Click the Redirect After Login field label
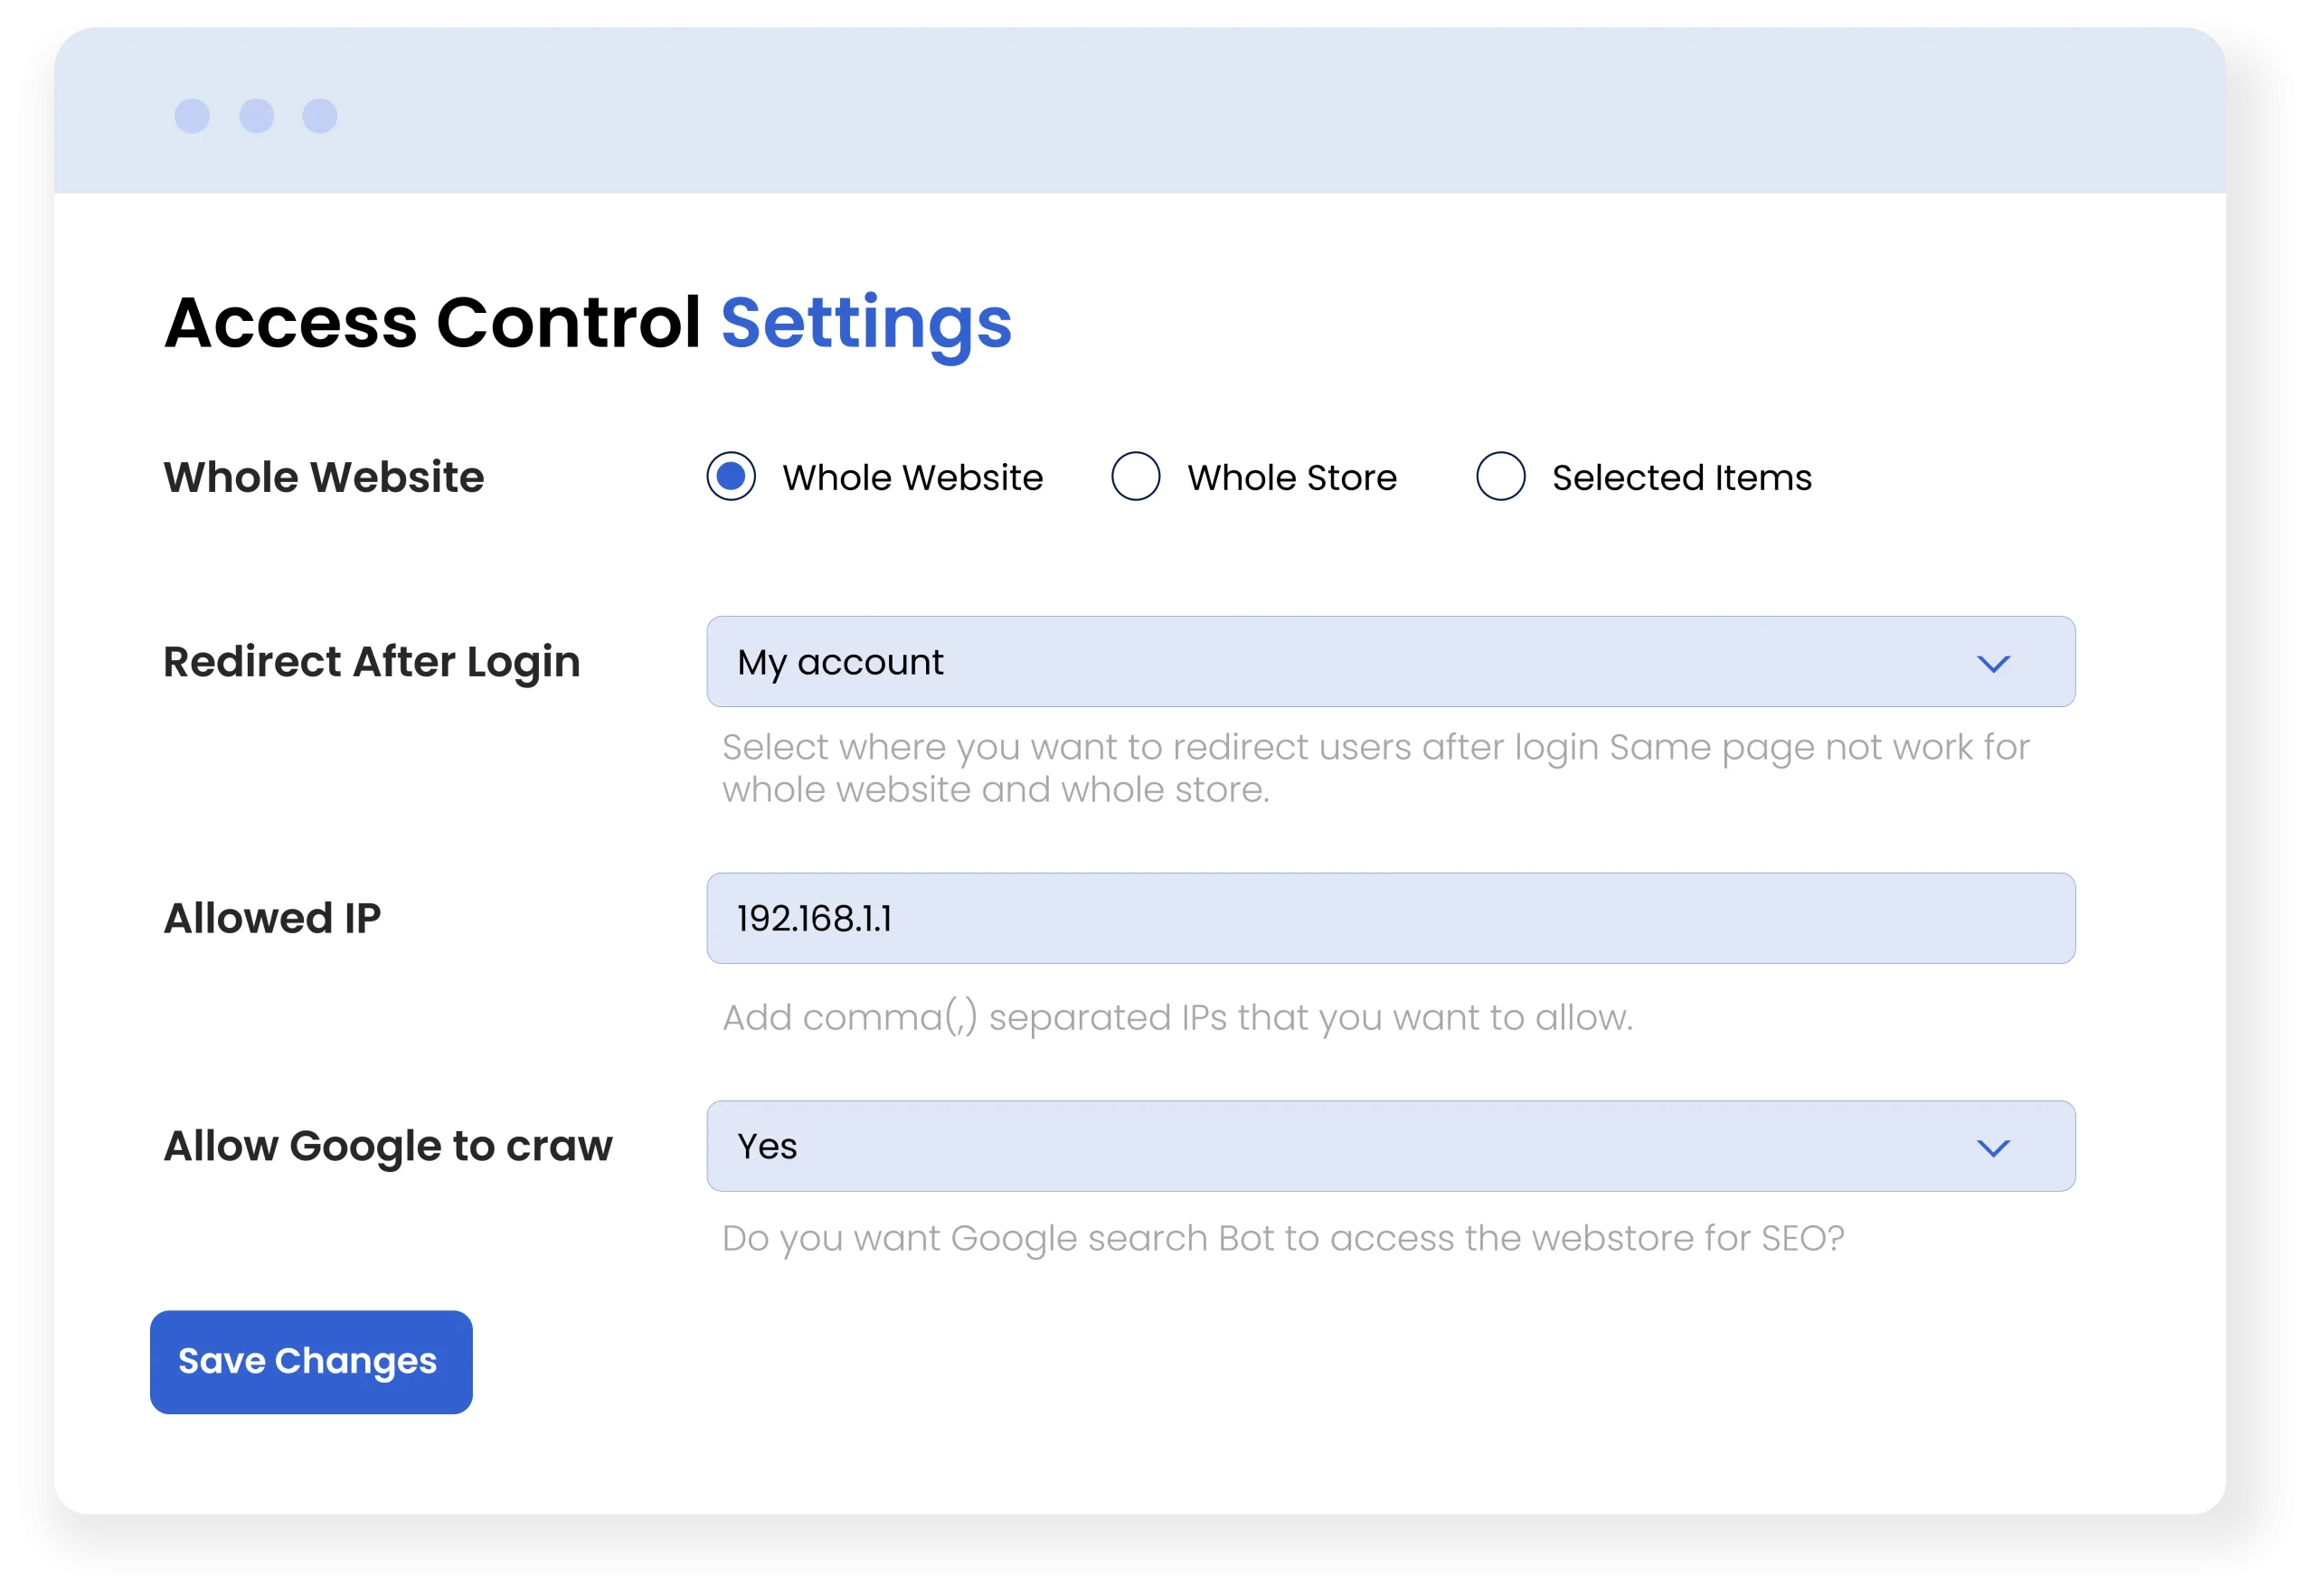Image resolution: width=2315 pixels, height=1596 pixels. tap(372, 662)
